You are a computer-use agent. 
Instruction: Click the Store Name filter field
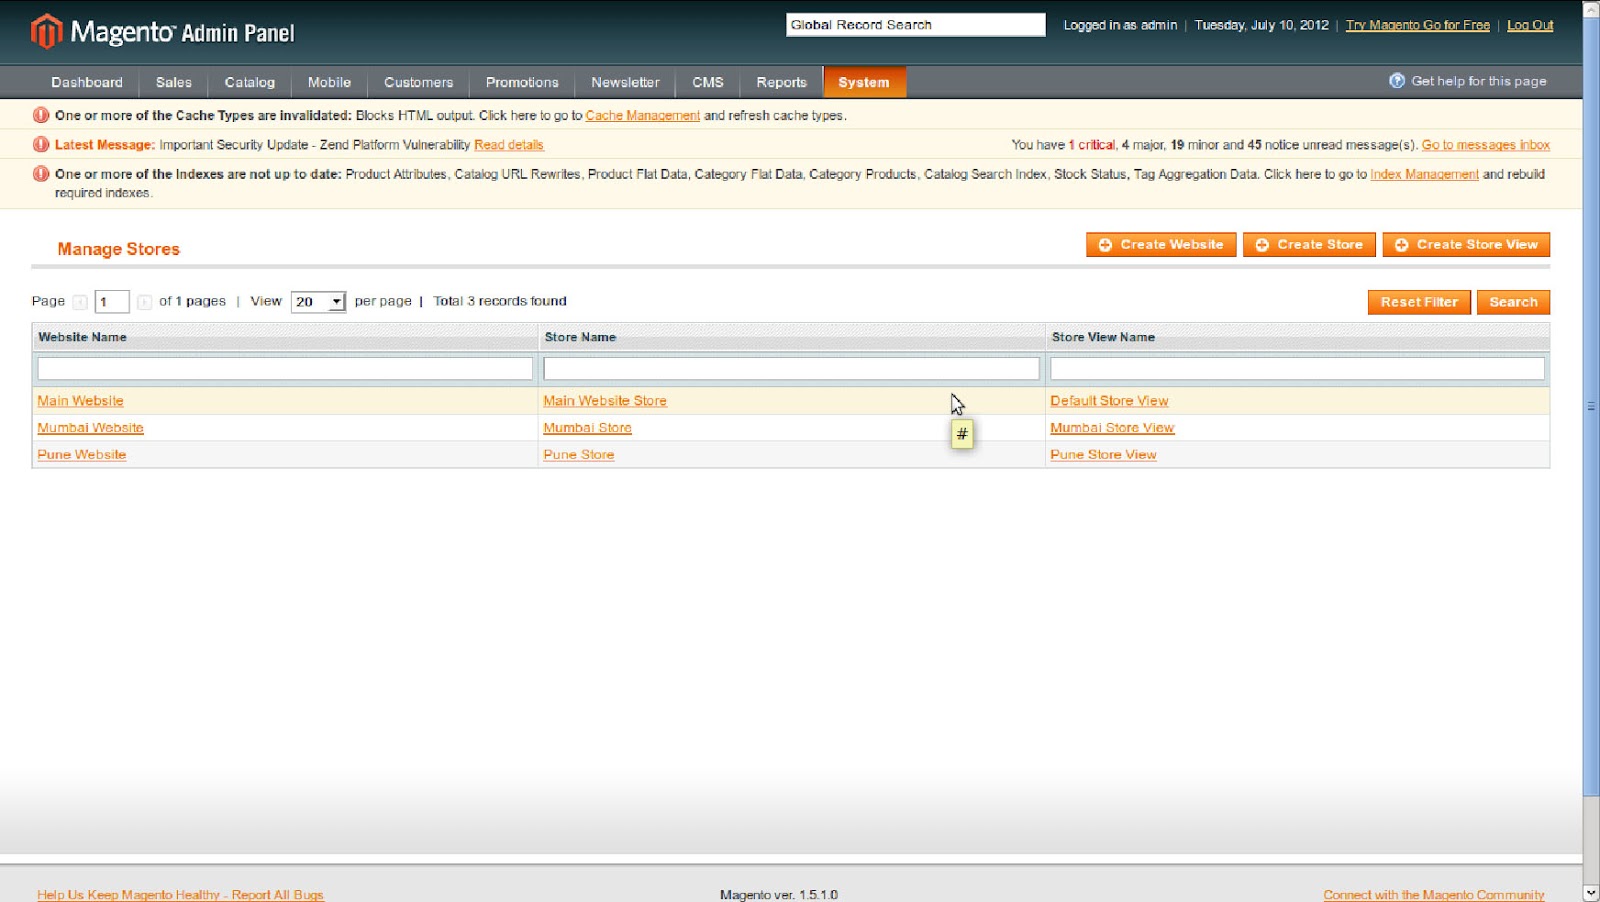click(x=791, y=369)
